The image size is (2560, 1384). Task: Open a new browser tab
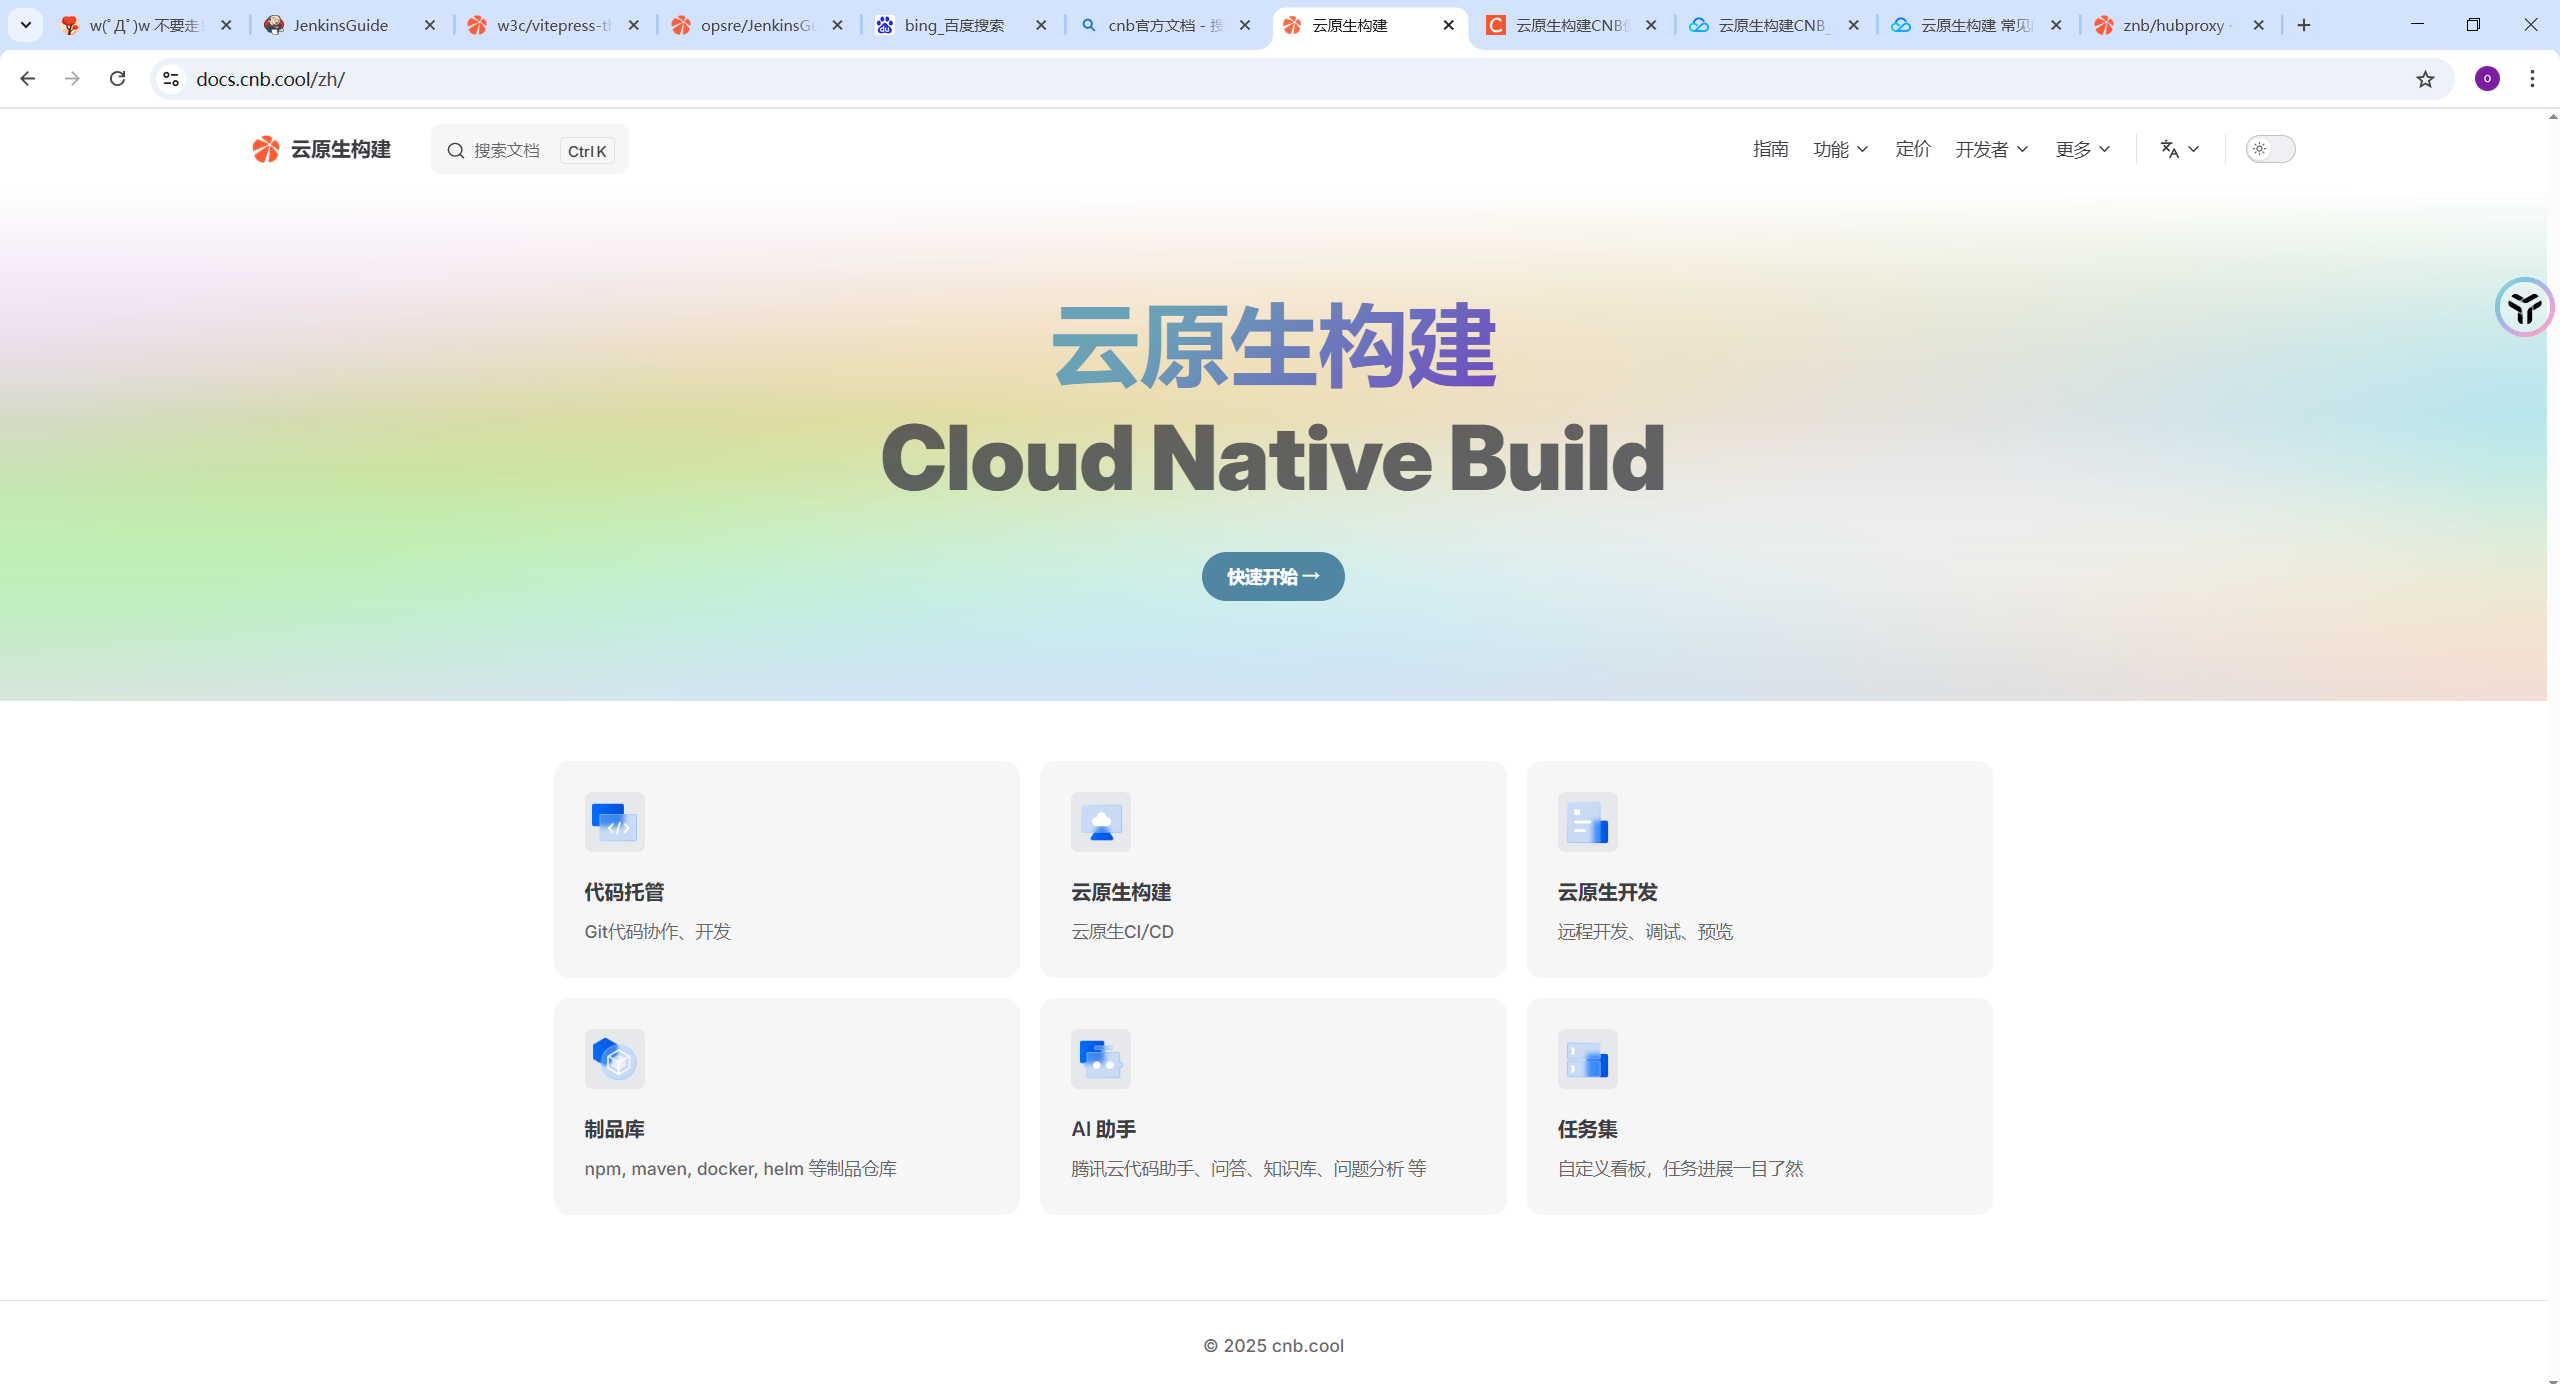point(2304,25)
